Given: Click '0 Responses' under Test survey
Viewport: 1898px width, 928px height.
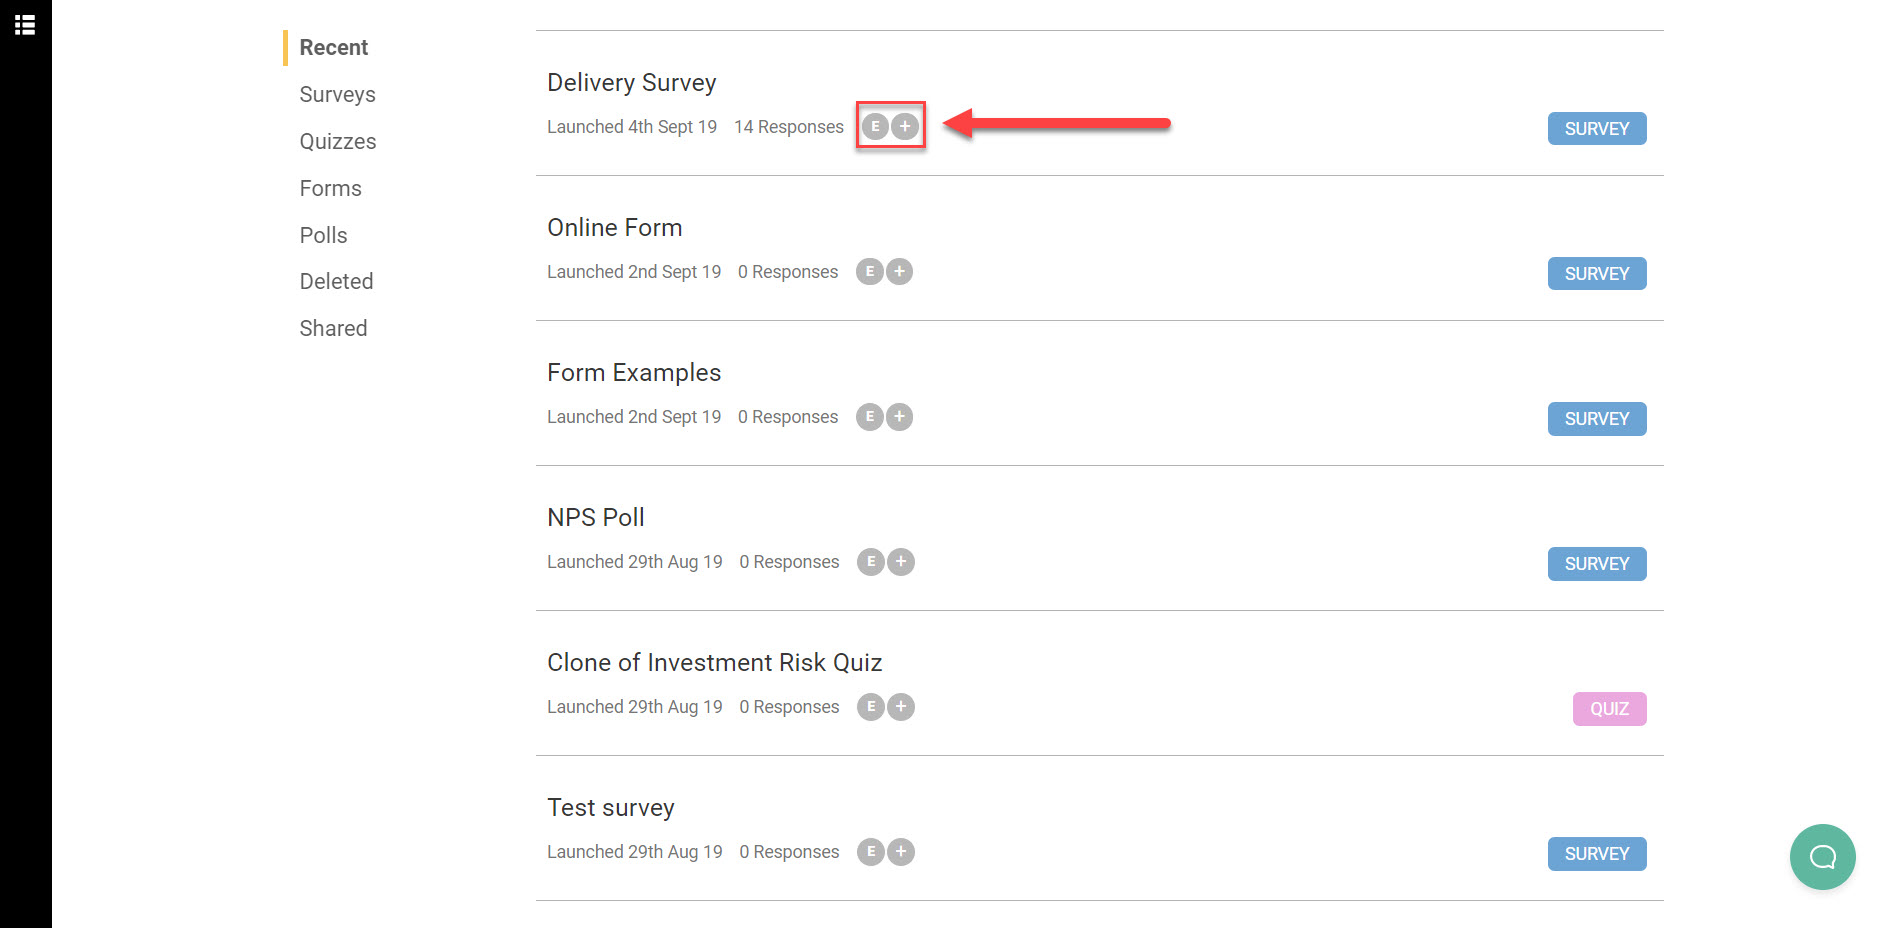Looking at the screenshot, I should [789, 852].
